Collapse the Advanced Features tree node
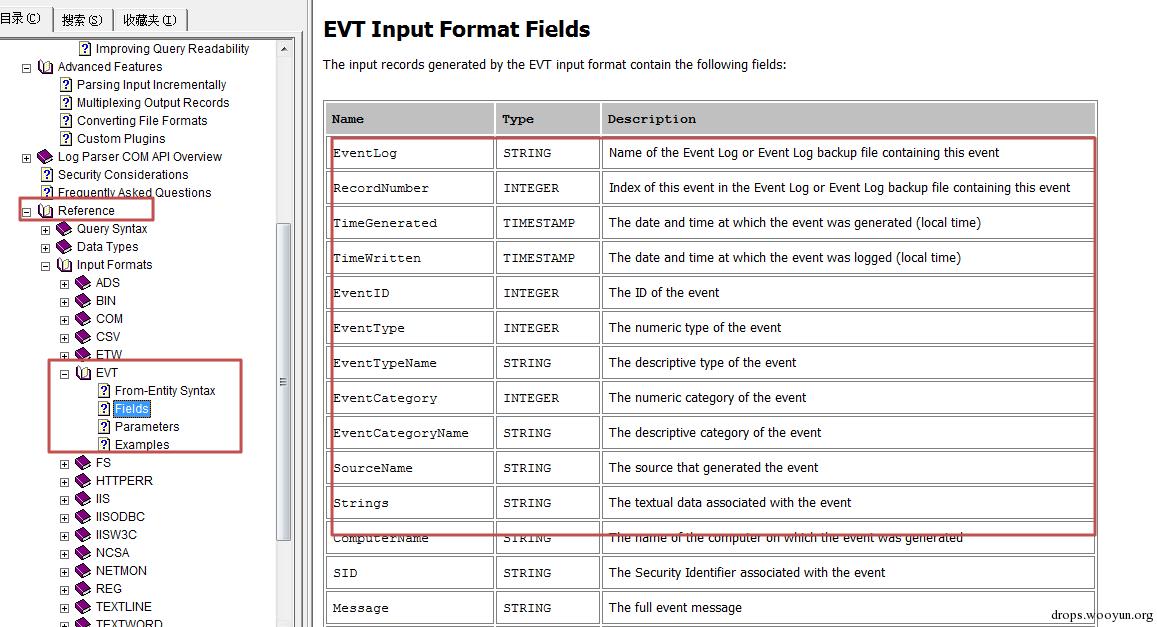 click(27, 68)
